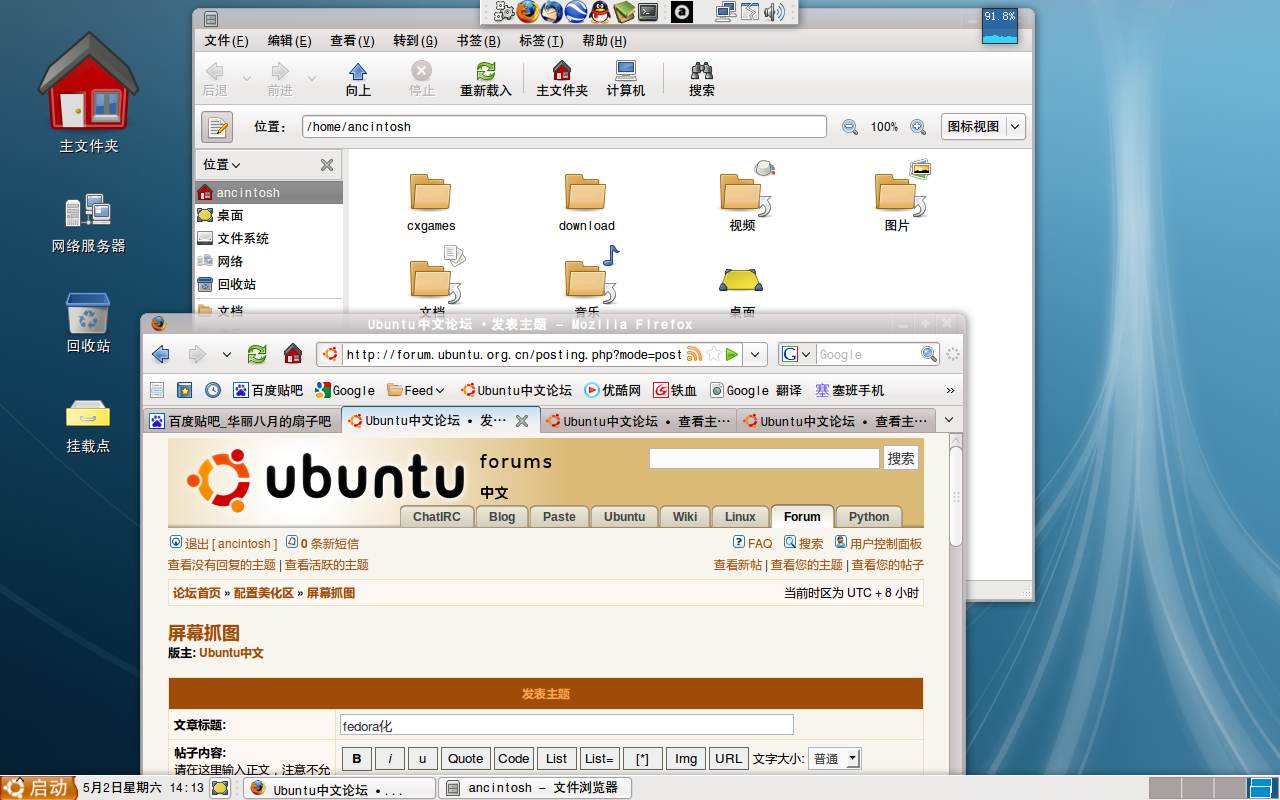Go to home folder via 主文件夹 toolbar icon
1280x800 pixels.
click(562, 79)
